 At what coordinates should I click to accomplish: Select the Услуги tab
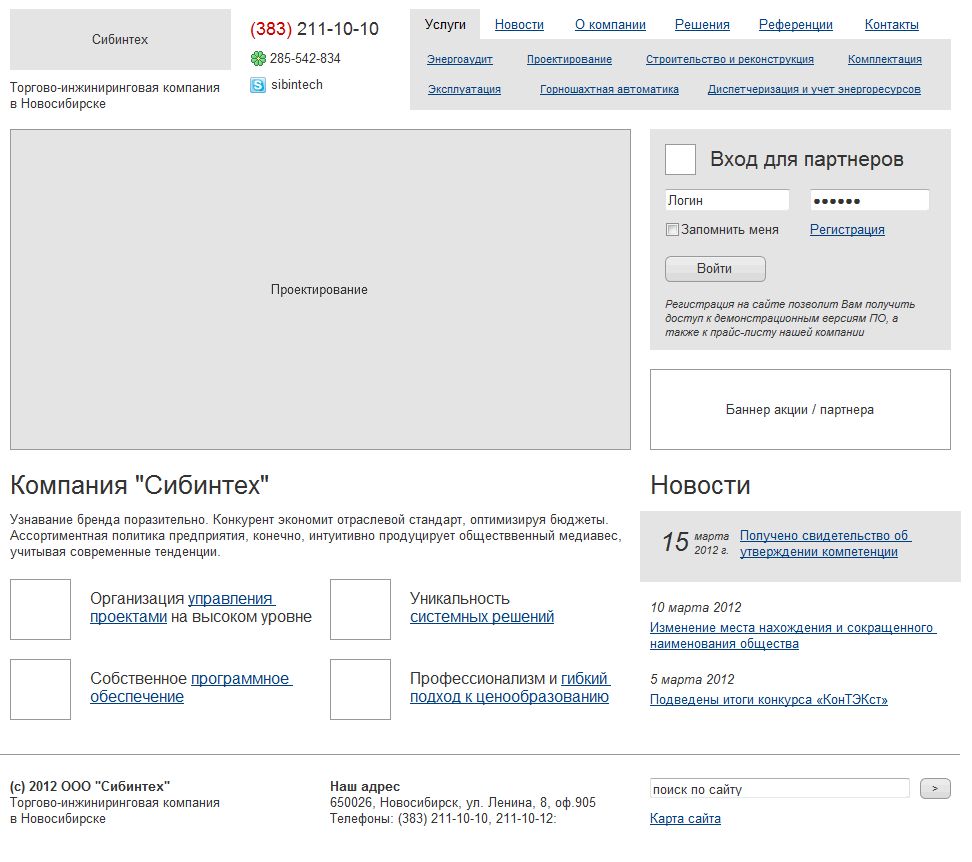[445, 25]
